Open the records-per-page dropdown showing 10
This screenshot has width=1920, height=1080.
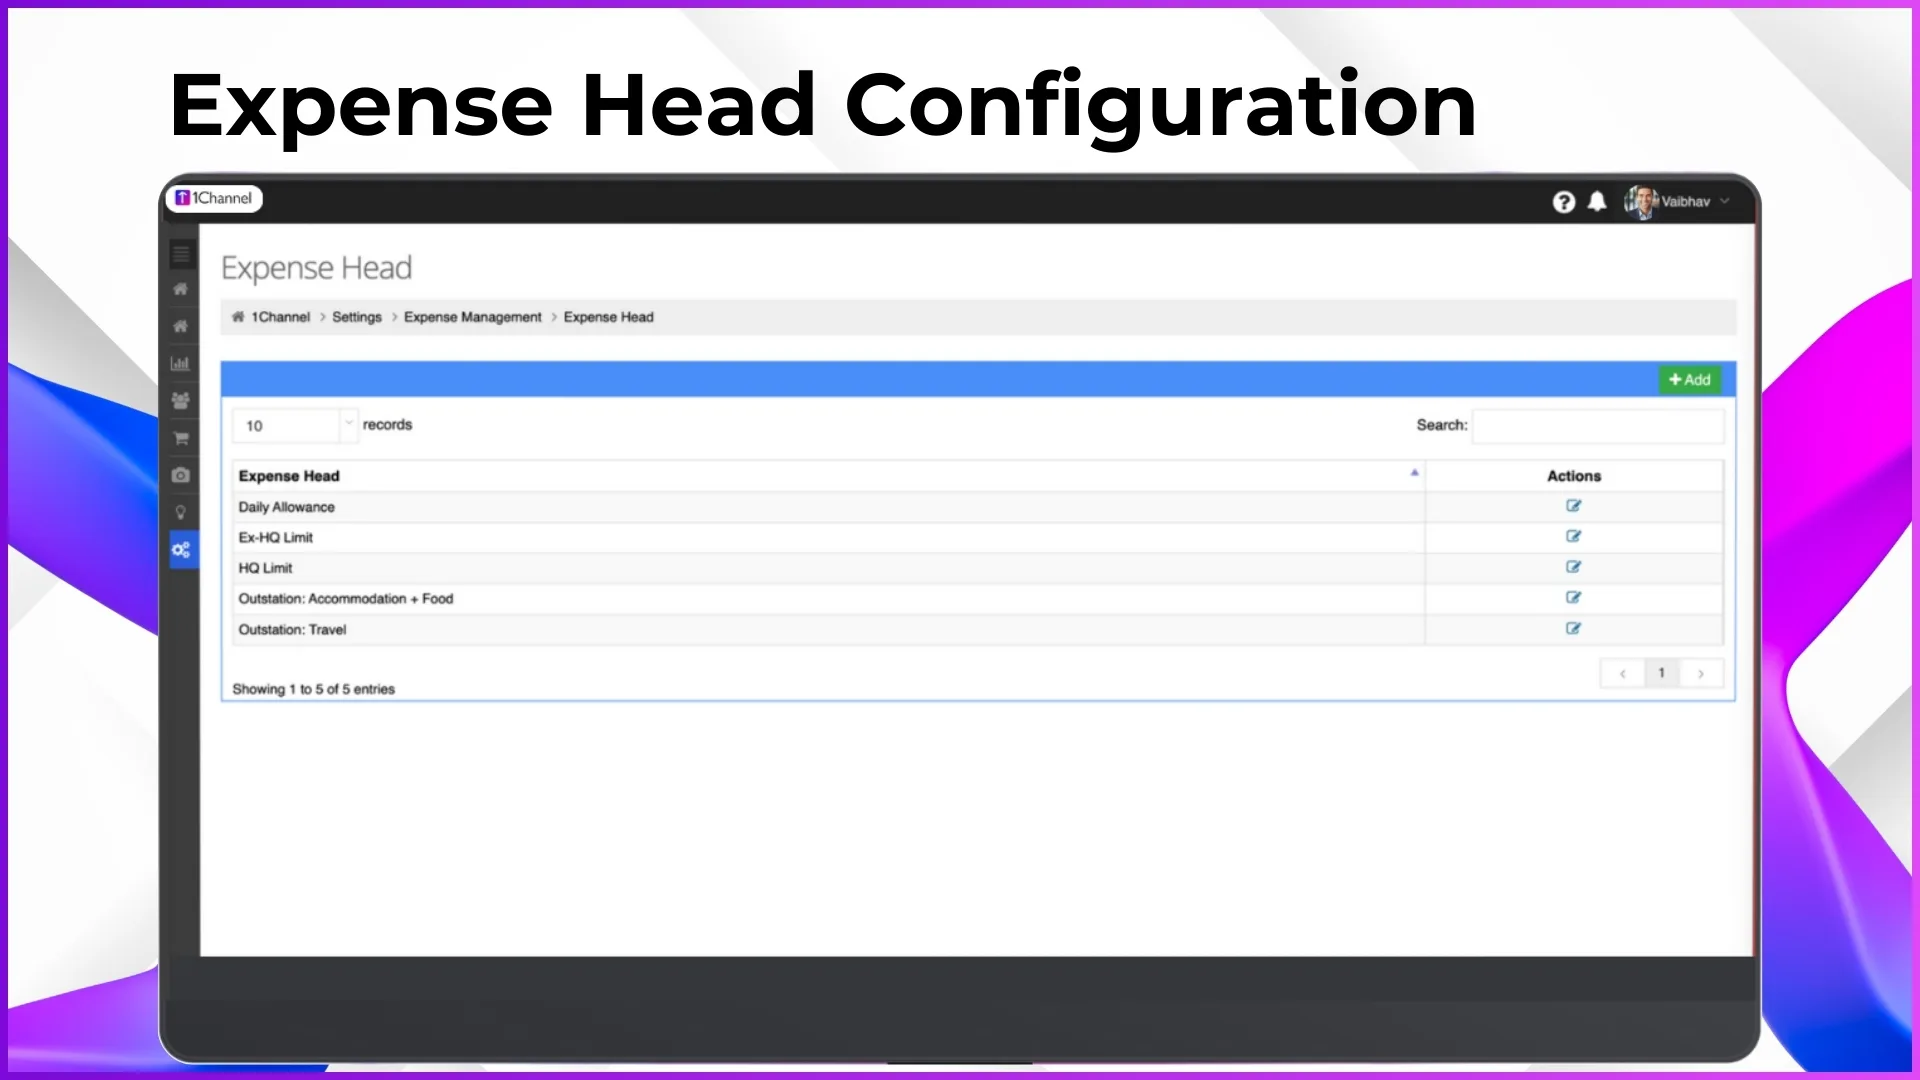point(294,425)
